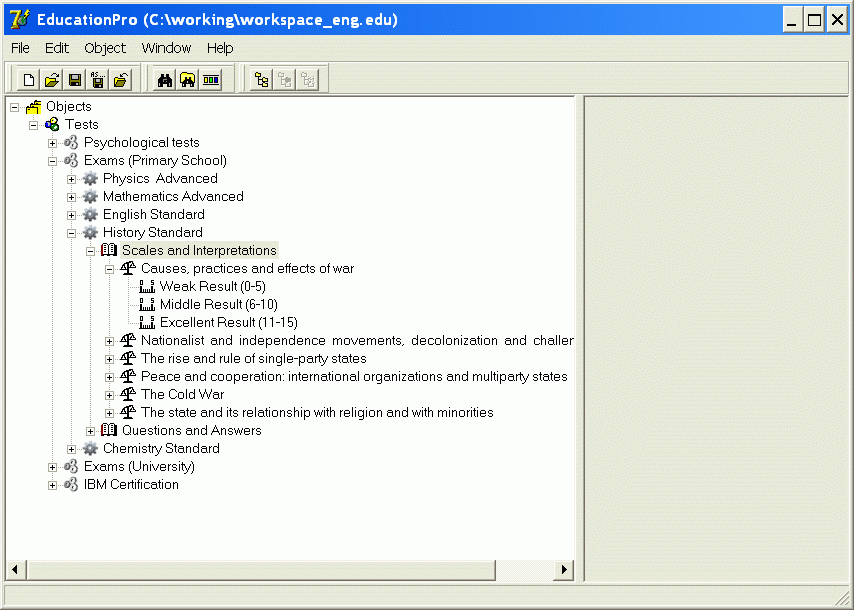The width and height of the screenshot is (854, 610).
Task: Click the Save floppy disk icon
Action: tap(75, 80)
